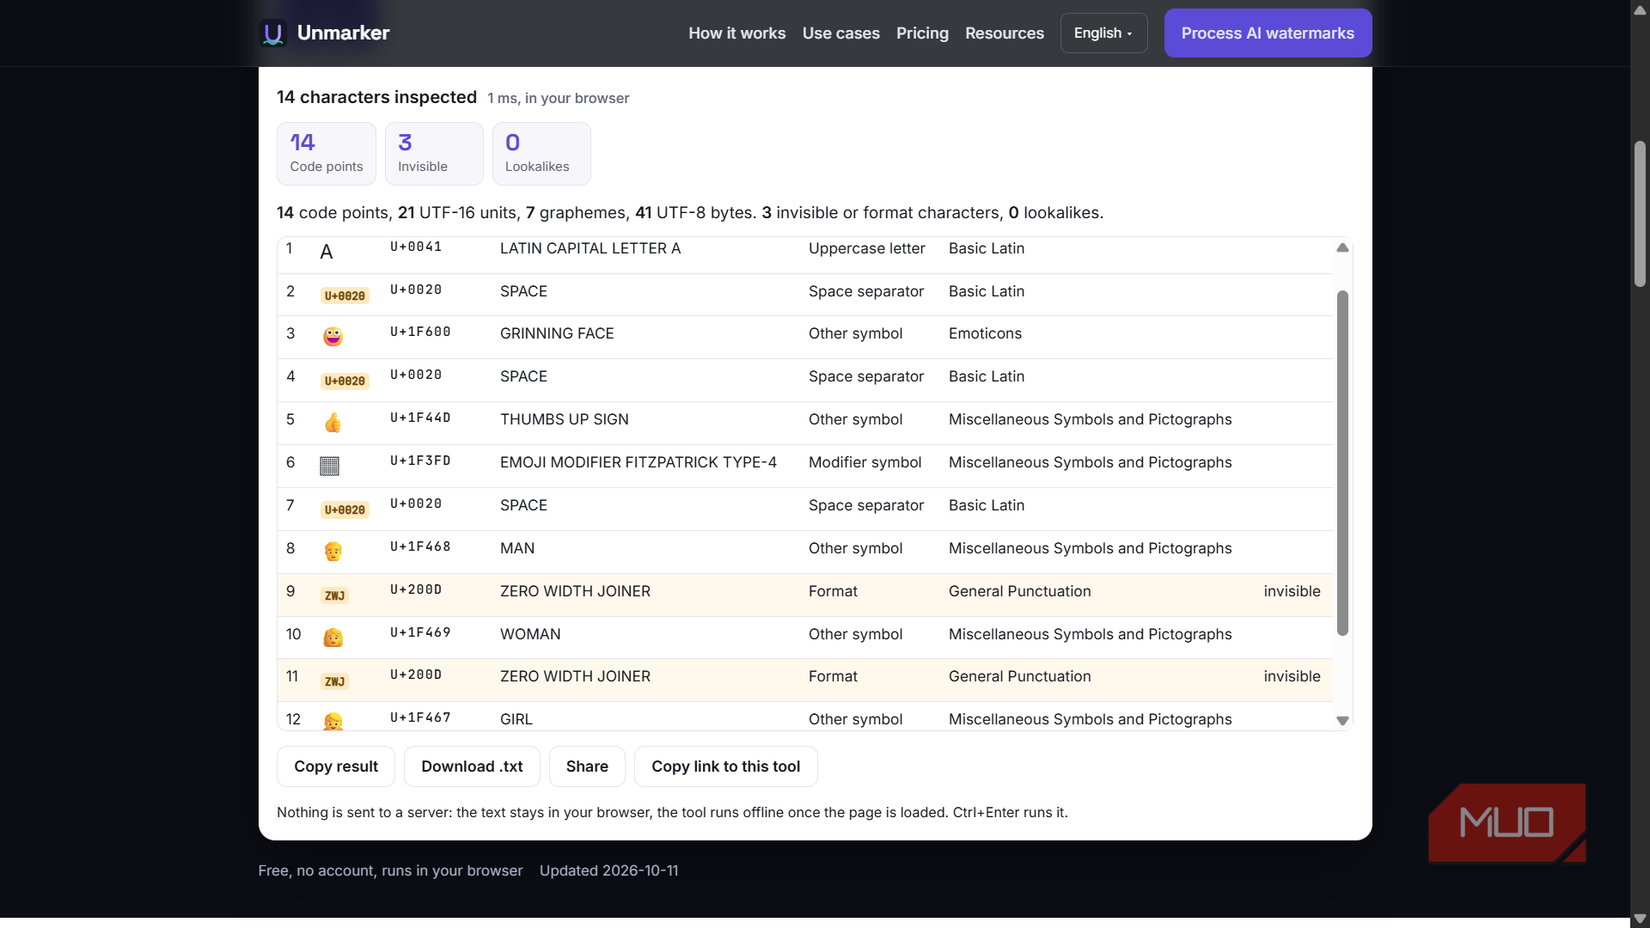This screenshot has width=1650, height=928.
Task: Click Updated 2026-10-11 text
Action: 609,870
